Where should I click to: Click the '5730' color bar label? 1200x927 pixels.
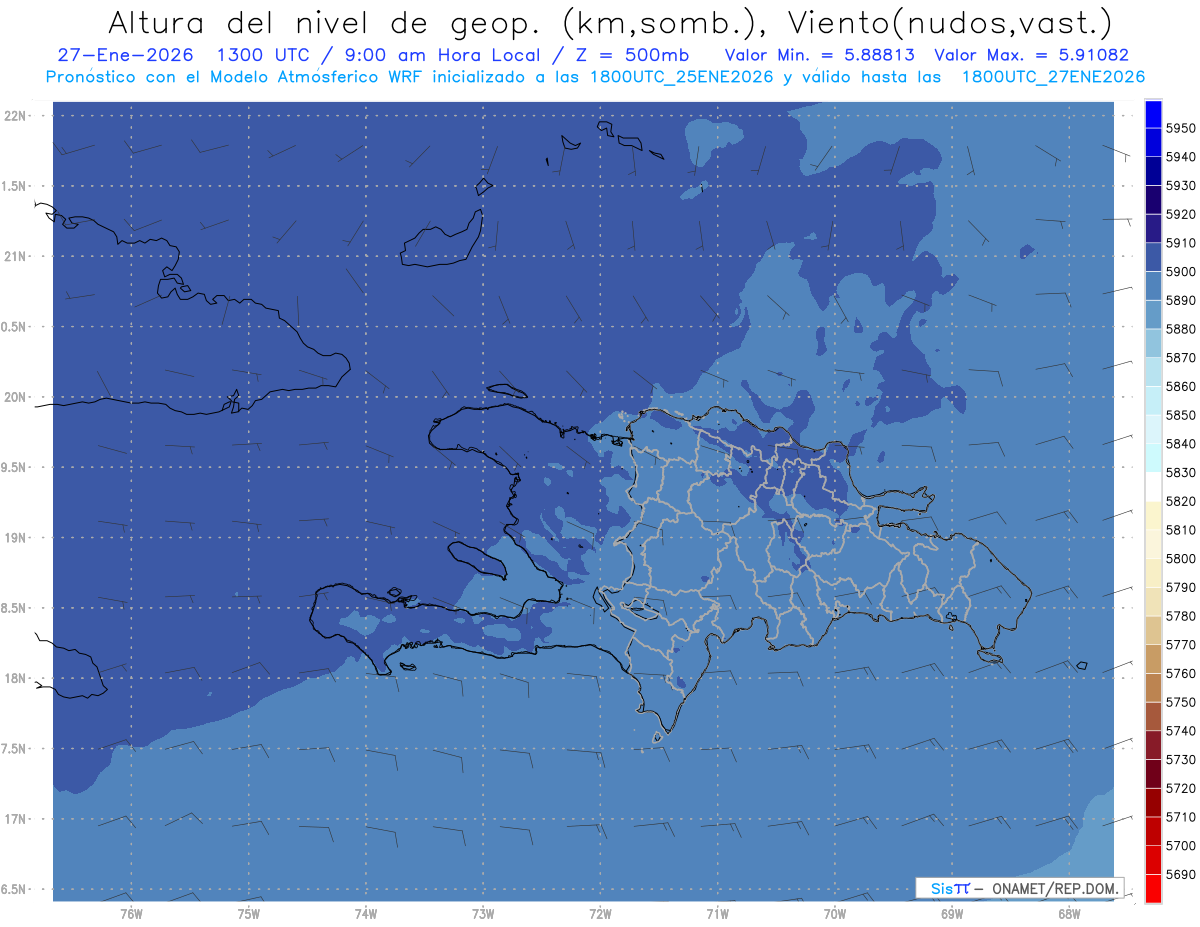click(1180, 760)
